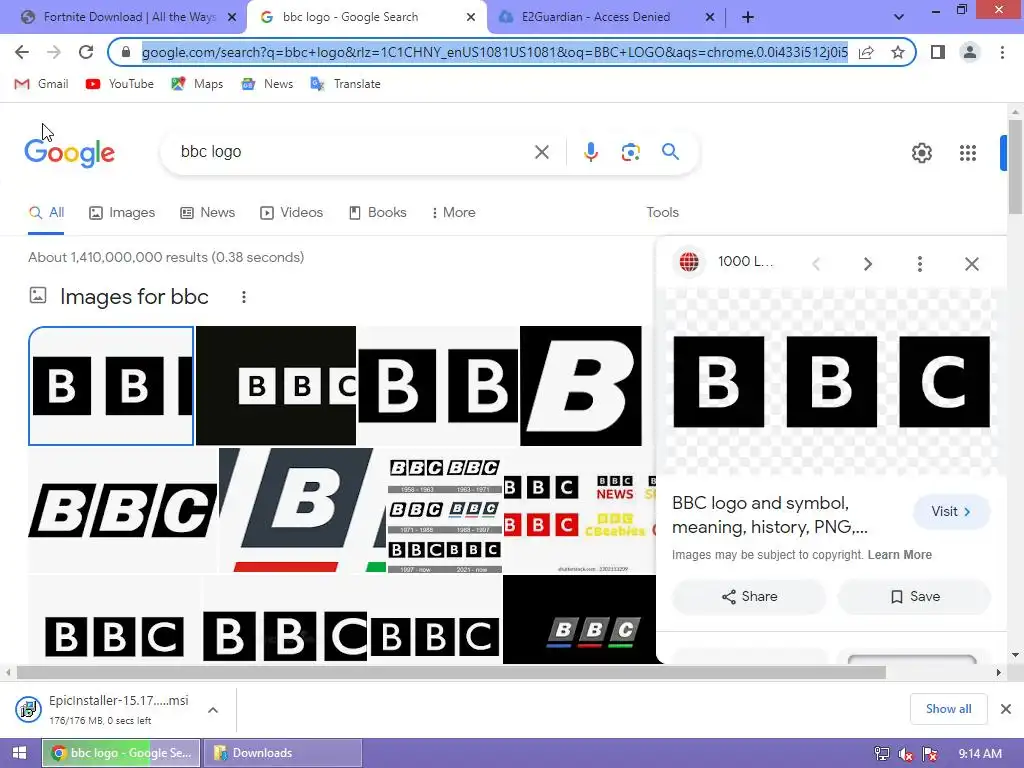Open the network tray icon

pyautogui.click(x=882, y=754)
